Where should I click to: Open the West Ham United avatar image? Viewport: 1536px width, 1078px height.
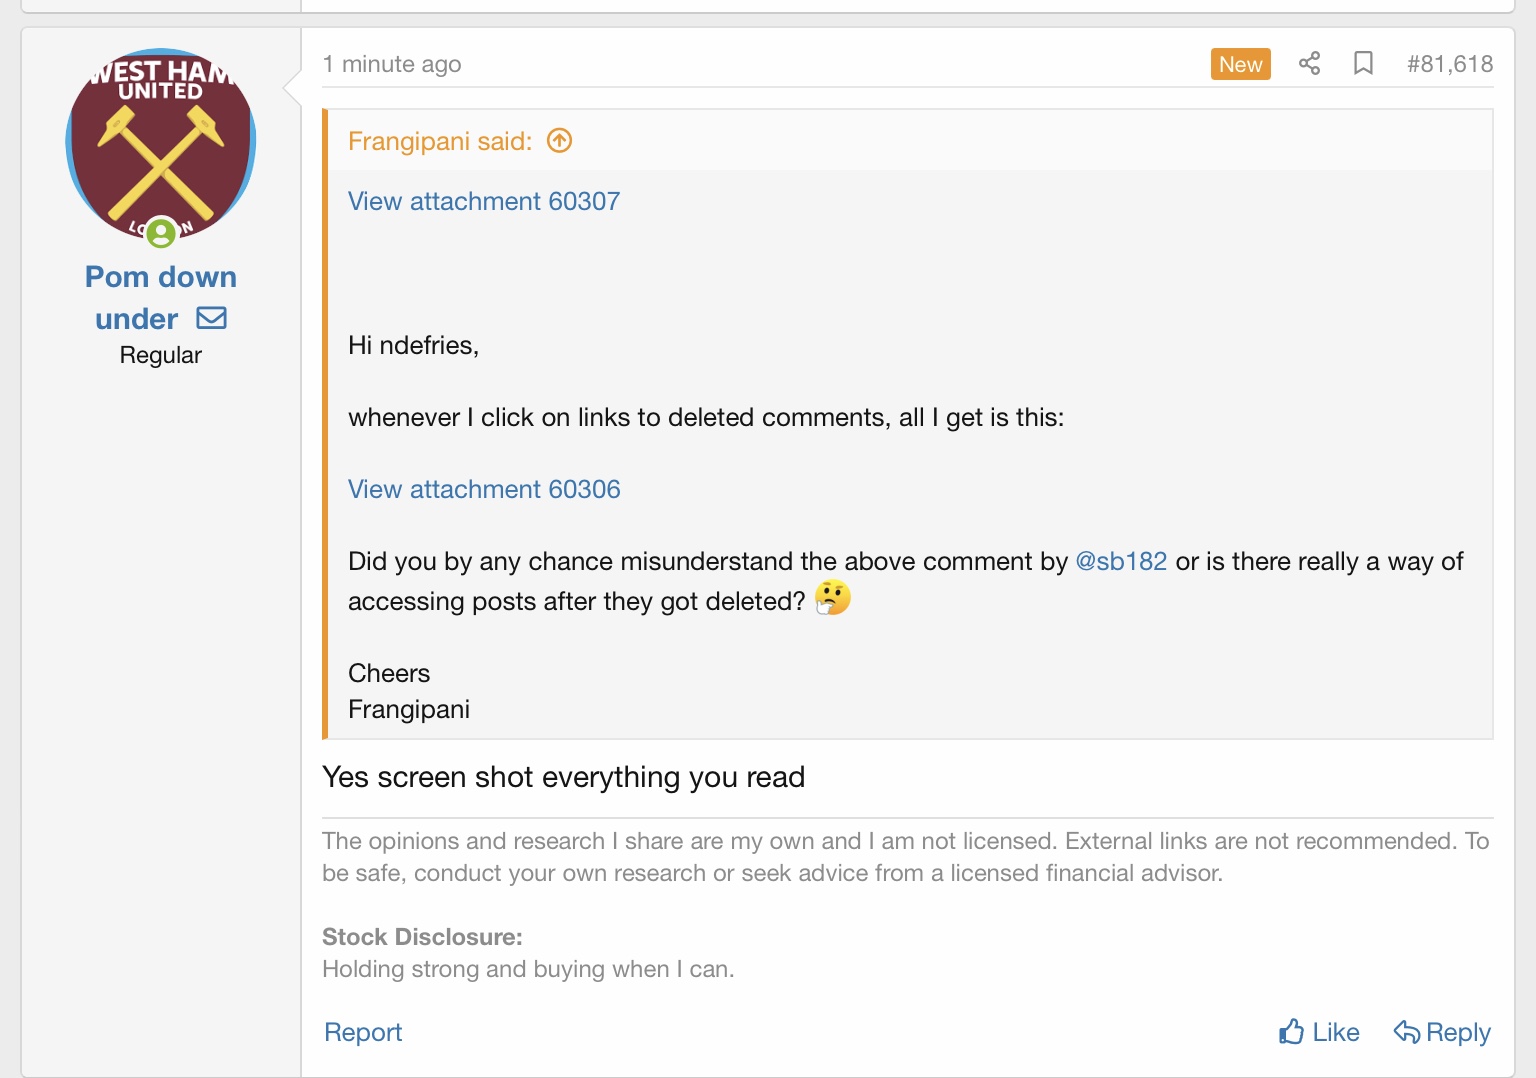(161, 145)
